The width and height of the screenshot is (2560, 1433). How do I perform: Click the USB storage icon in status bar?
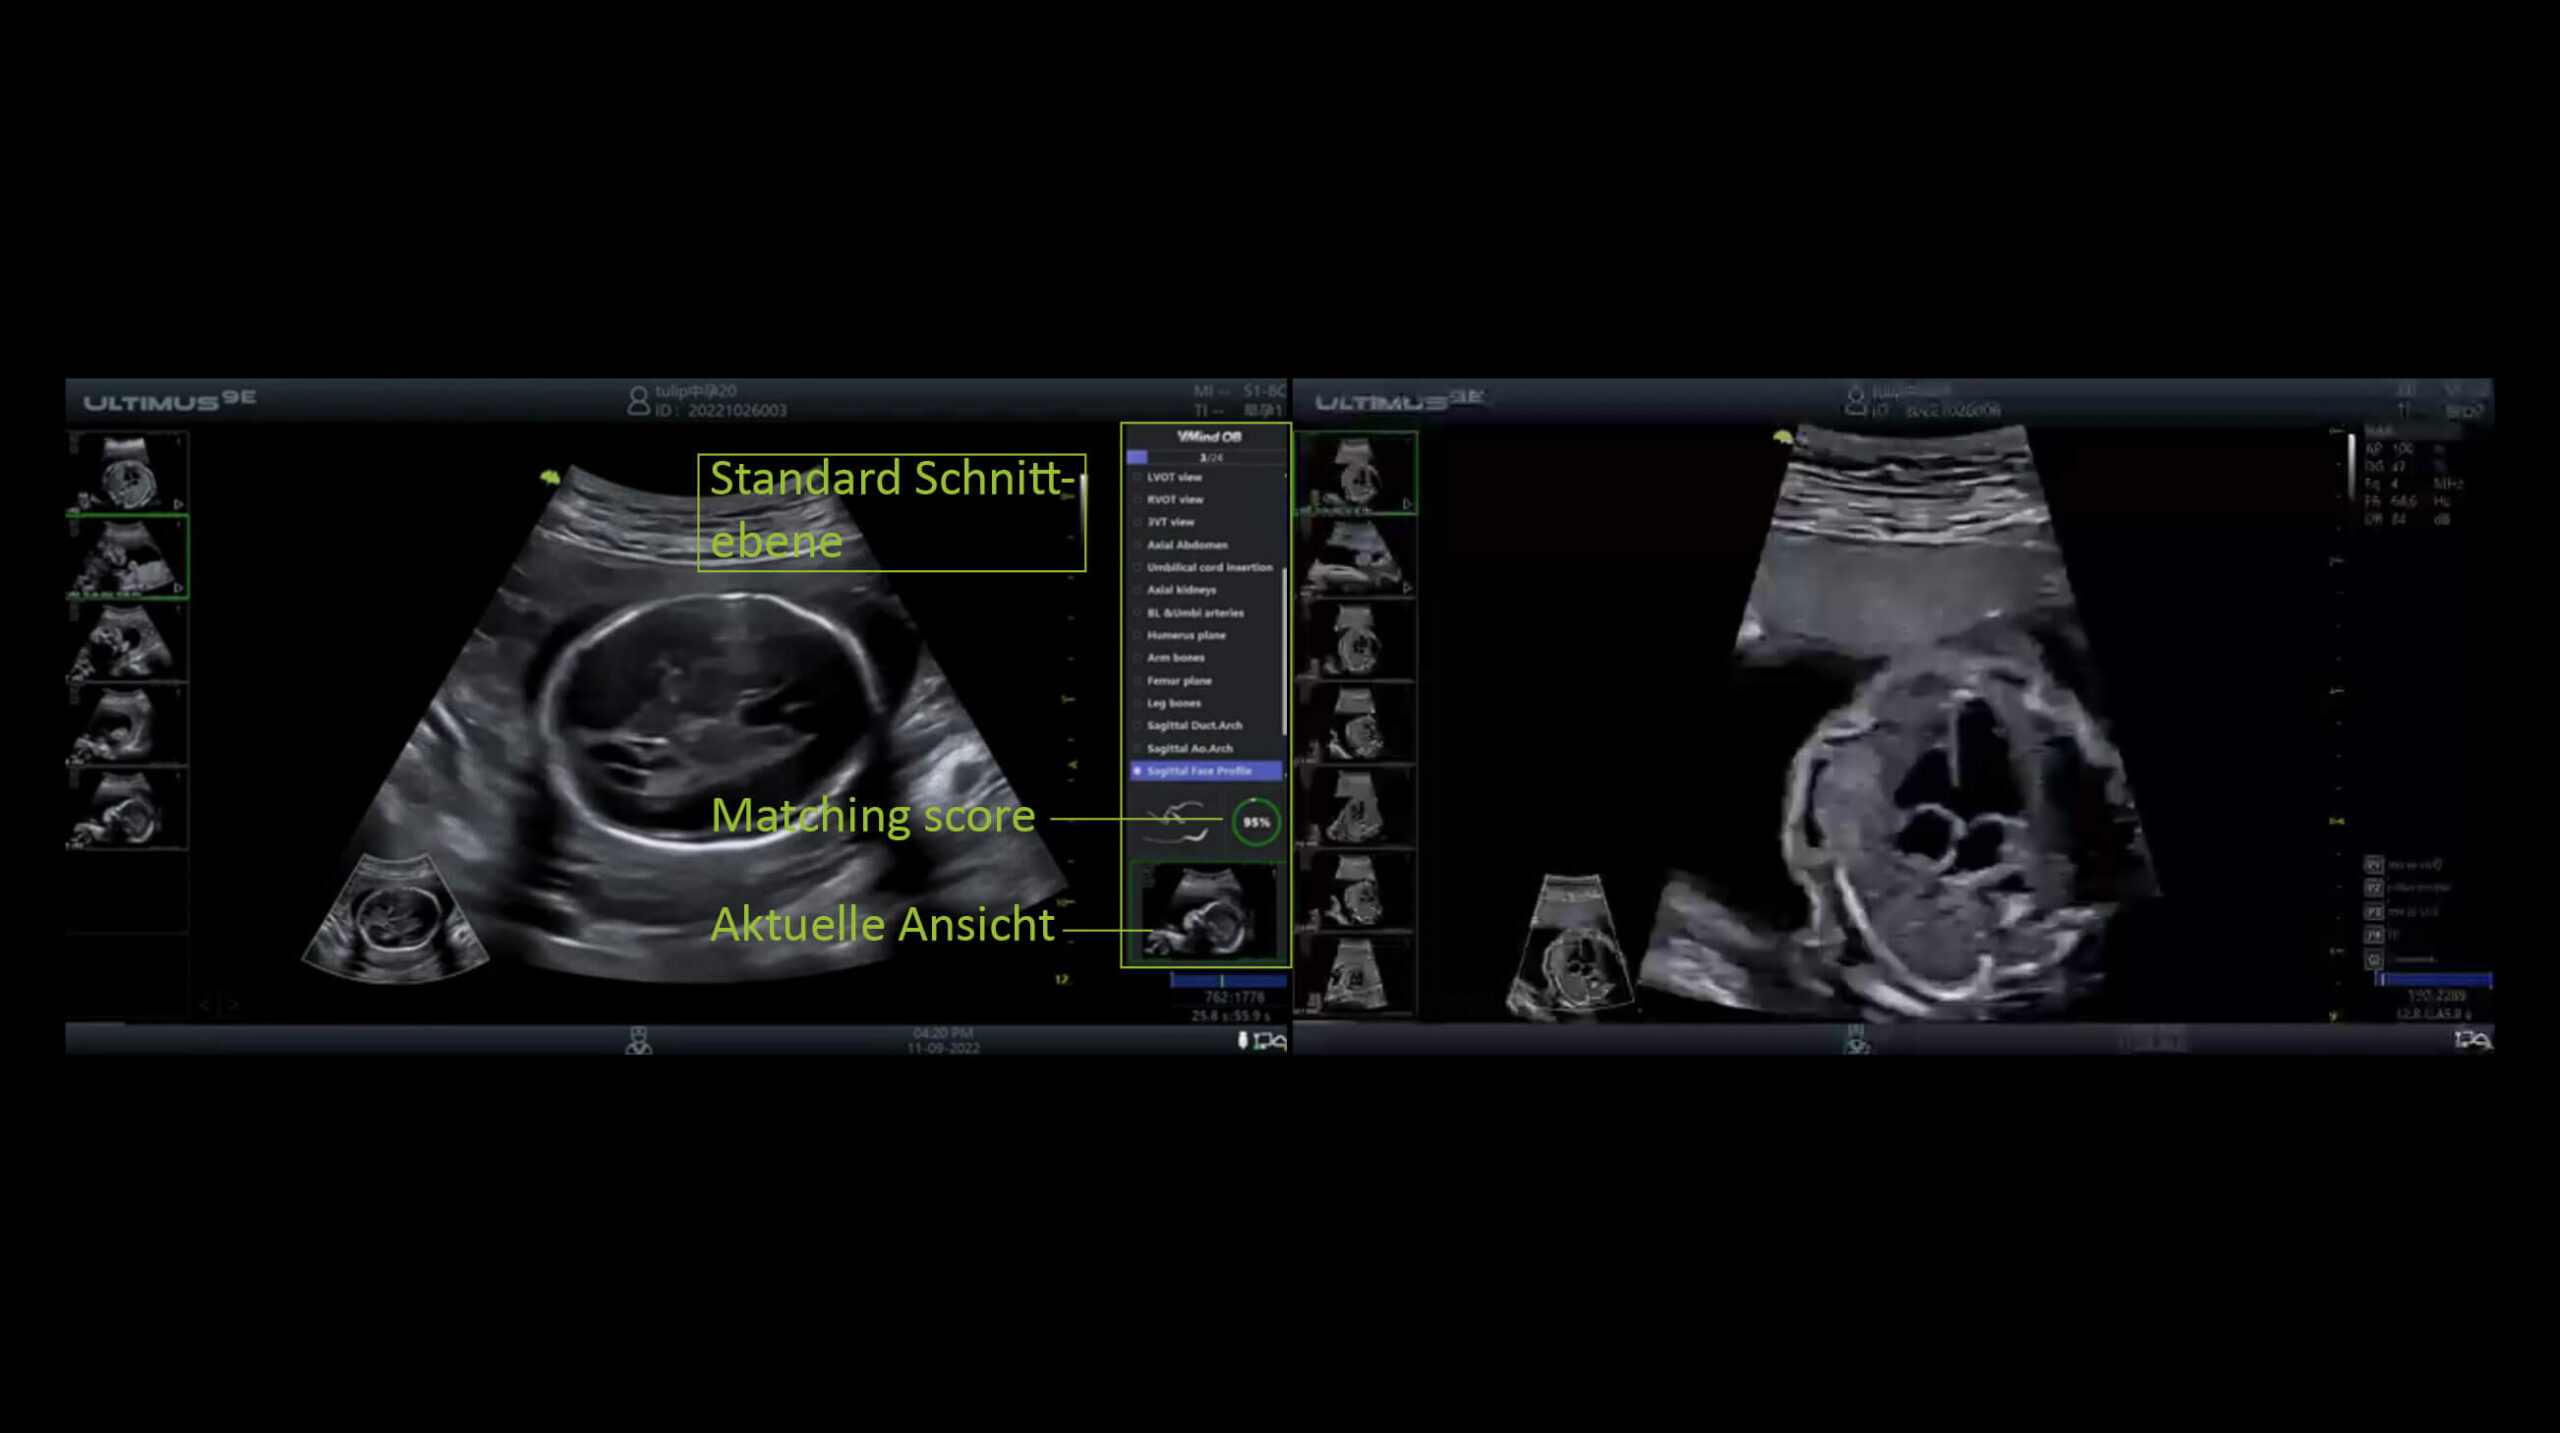coord(1242,1041)
